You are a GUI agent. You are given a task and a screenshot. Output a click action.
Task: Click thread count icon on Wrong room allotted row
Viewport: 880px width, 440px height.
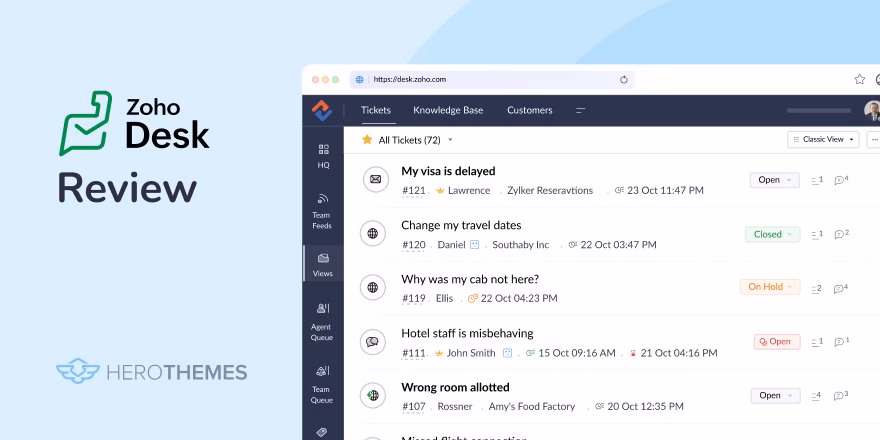click(817, 396)
